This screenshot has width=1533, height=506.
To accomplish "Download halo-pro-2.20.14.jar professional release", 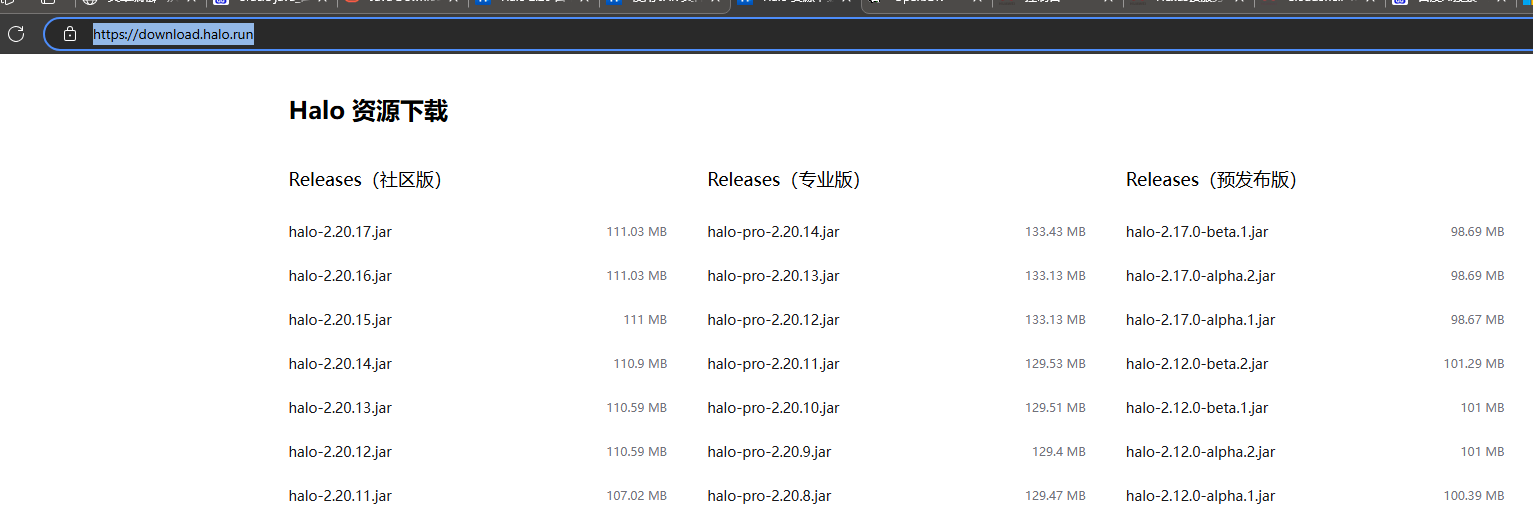I will [773, 232].
